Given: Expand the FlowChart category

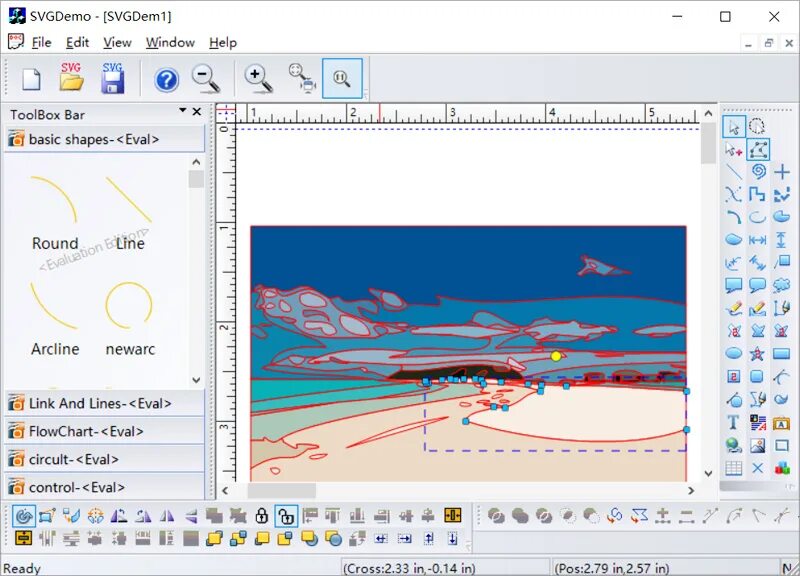Looking at the screenshot, I should coord(105,432).
